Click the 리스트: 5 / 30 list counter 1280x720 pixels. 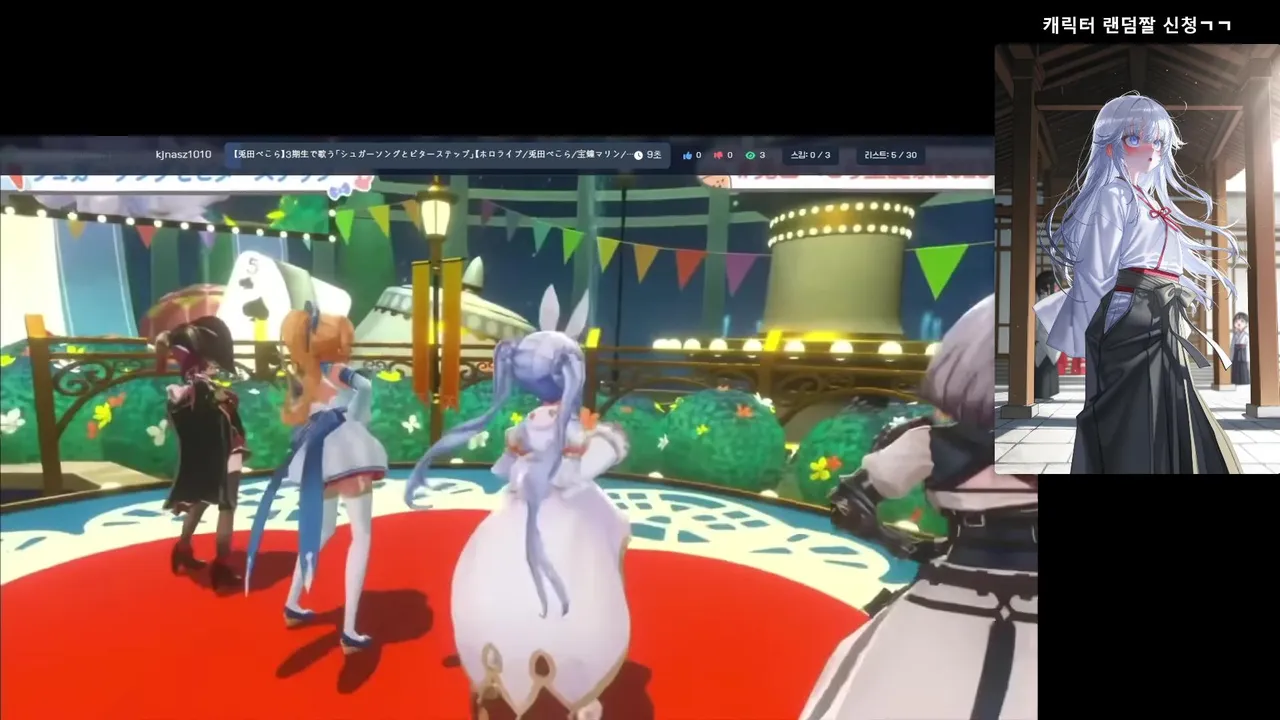890,155
